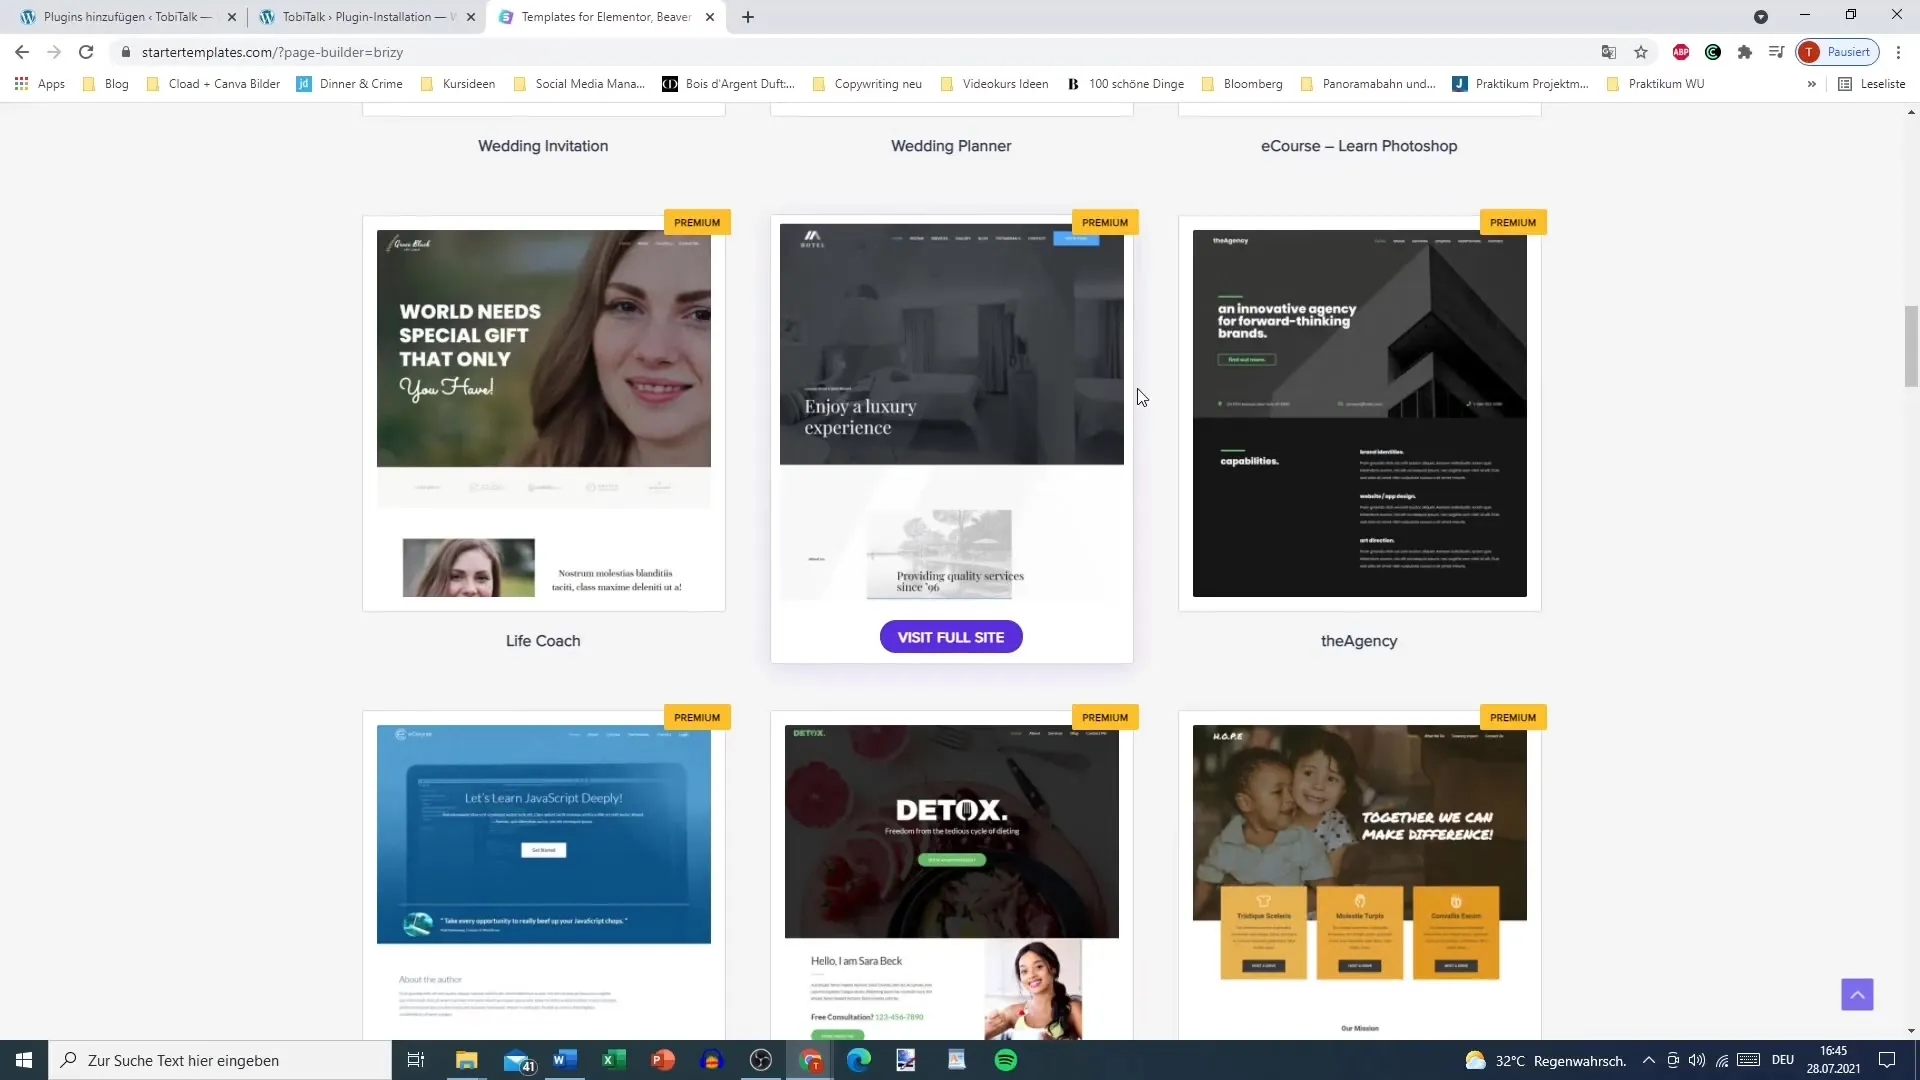The image size is (1920, 1080).
Task: Show hidden system tray icons
Action: 1649,1060
